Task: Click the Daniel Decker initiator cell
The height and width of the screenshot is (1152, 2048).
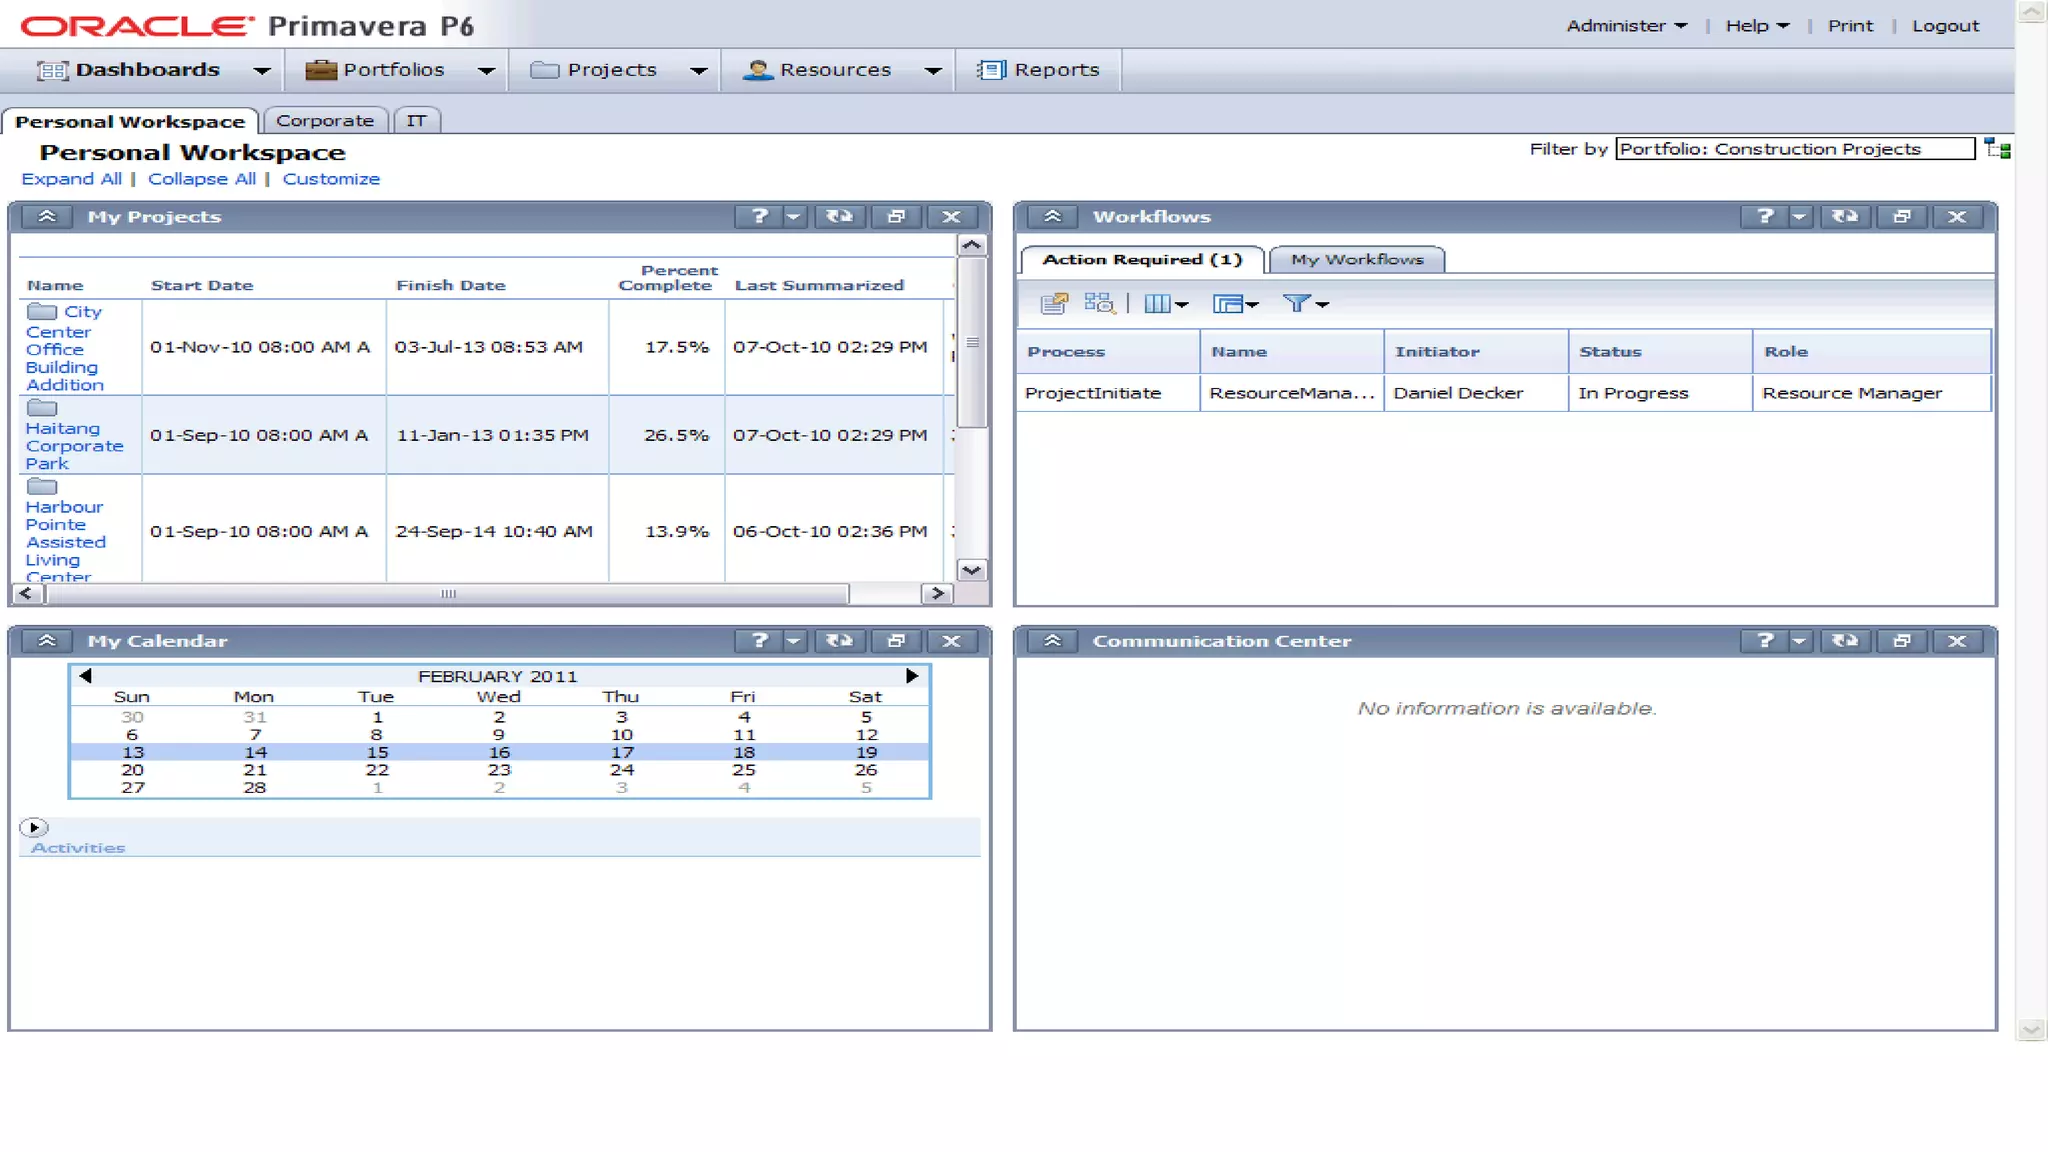Action: click(x=1476, y=393)
